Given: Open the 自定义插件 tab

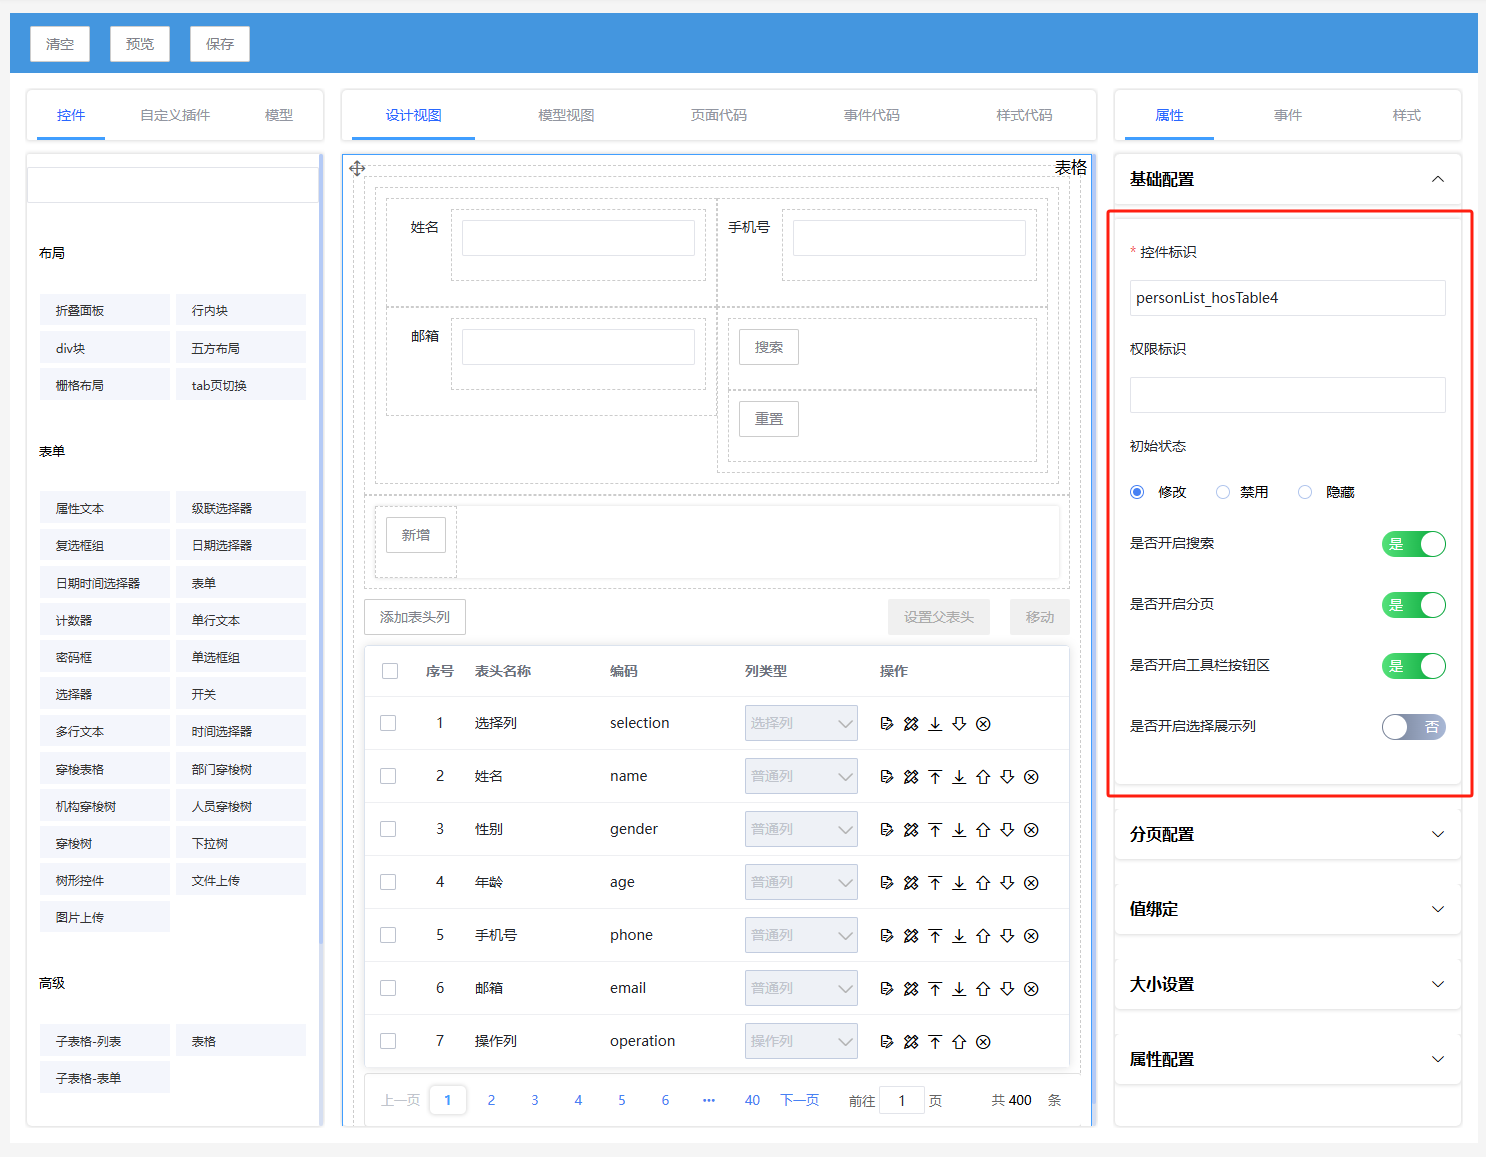Looking at the screenshot, I should point(175,115).
